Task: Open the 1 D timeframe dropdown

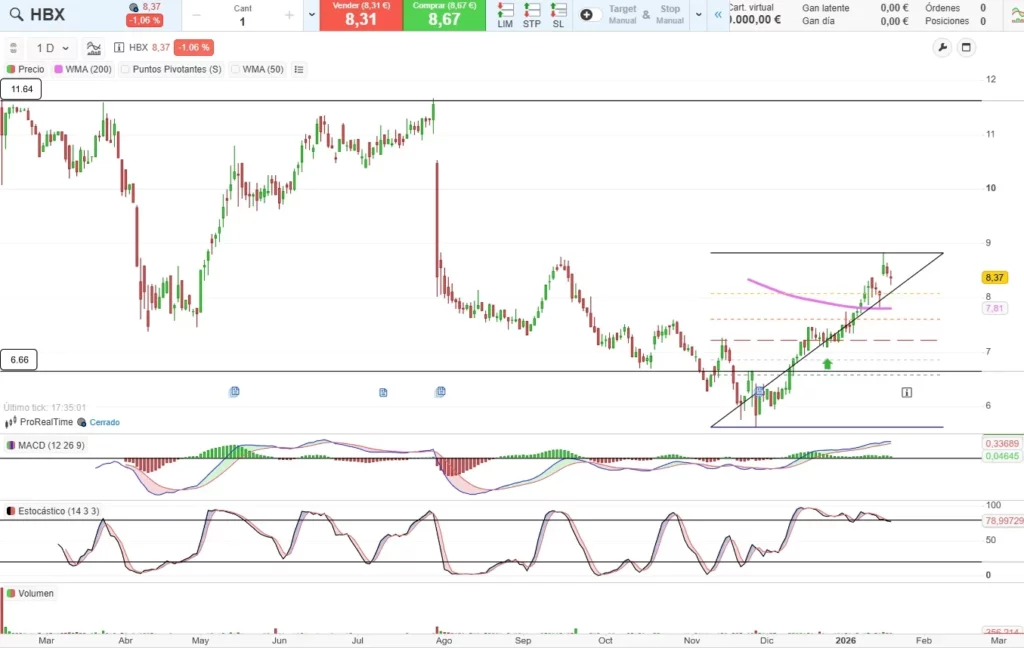Action: [x=53, y=47]
